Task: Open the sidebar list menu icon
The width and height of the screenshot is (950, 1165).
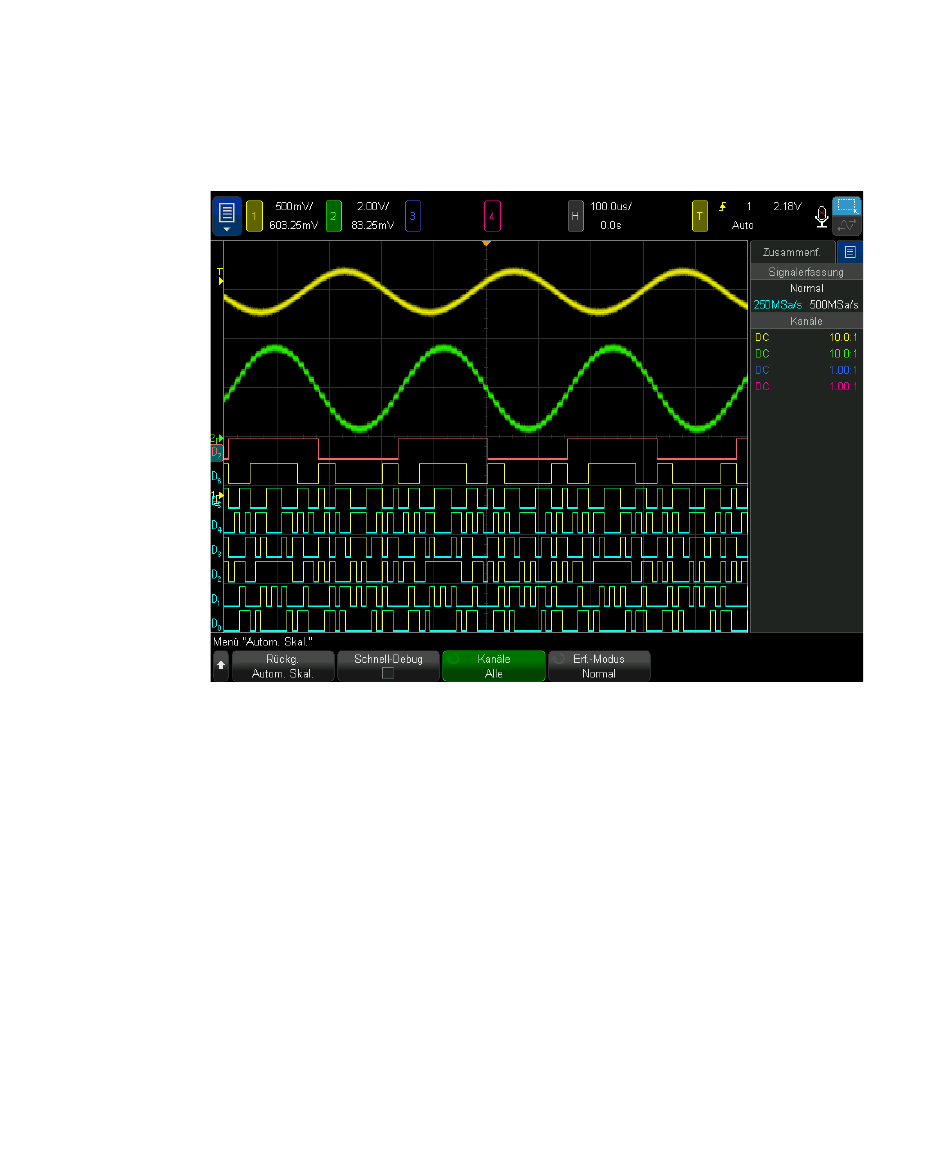Action: (849, 252)
